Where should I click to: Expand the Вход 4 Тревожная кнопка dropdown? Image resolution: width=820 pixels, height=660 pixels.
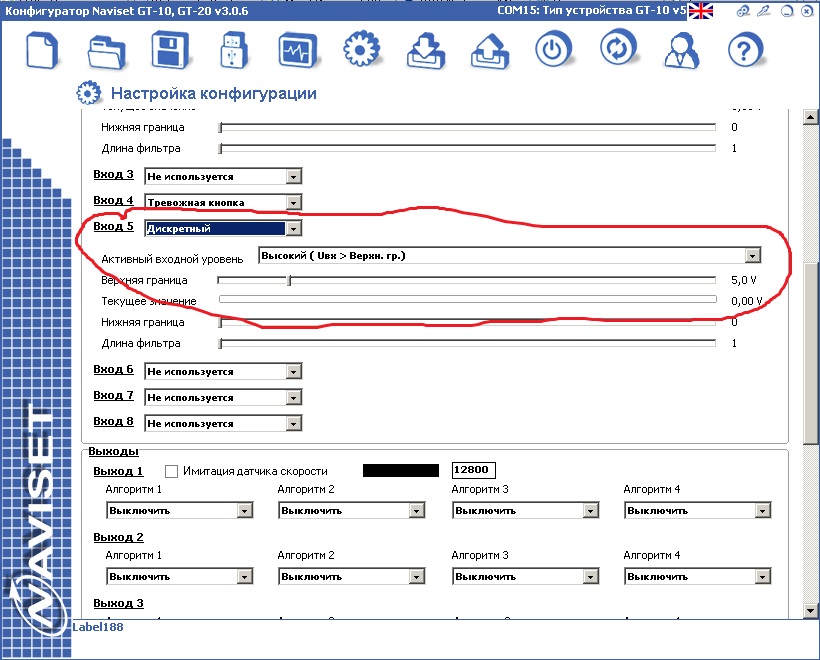click(x=293, y=203)
